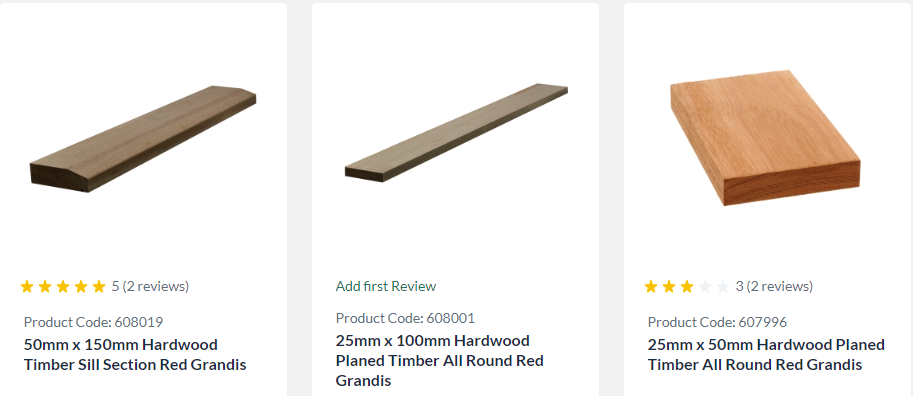The image size is (913, 396).
Task: Open the Hardwood Timber Sill Section product image
Action: pyautogui.click(x=143, y=139)
